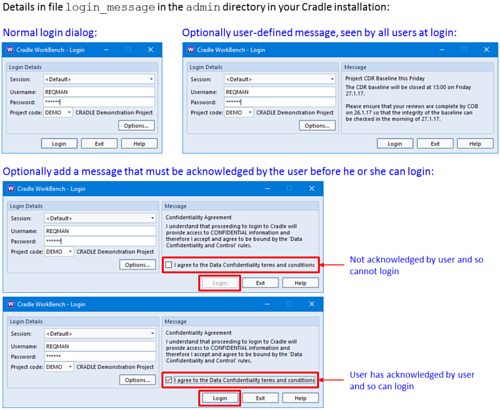This screenshot has height=410, width=500.
Task: Untick the checked Data Confidentiality agreement checkbox
Action: 169,380
